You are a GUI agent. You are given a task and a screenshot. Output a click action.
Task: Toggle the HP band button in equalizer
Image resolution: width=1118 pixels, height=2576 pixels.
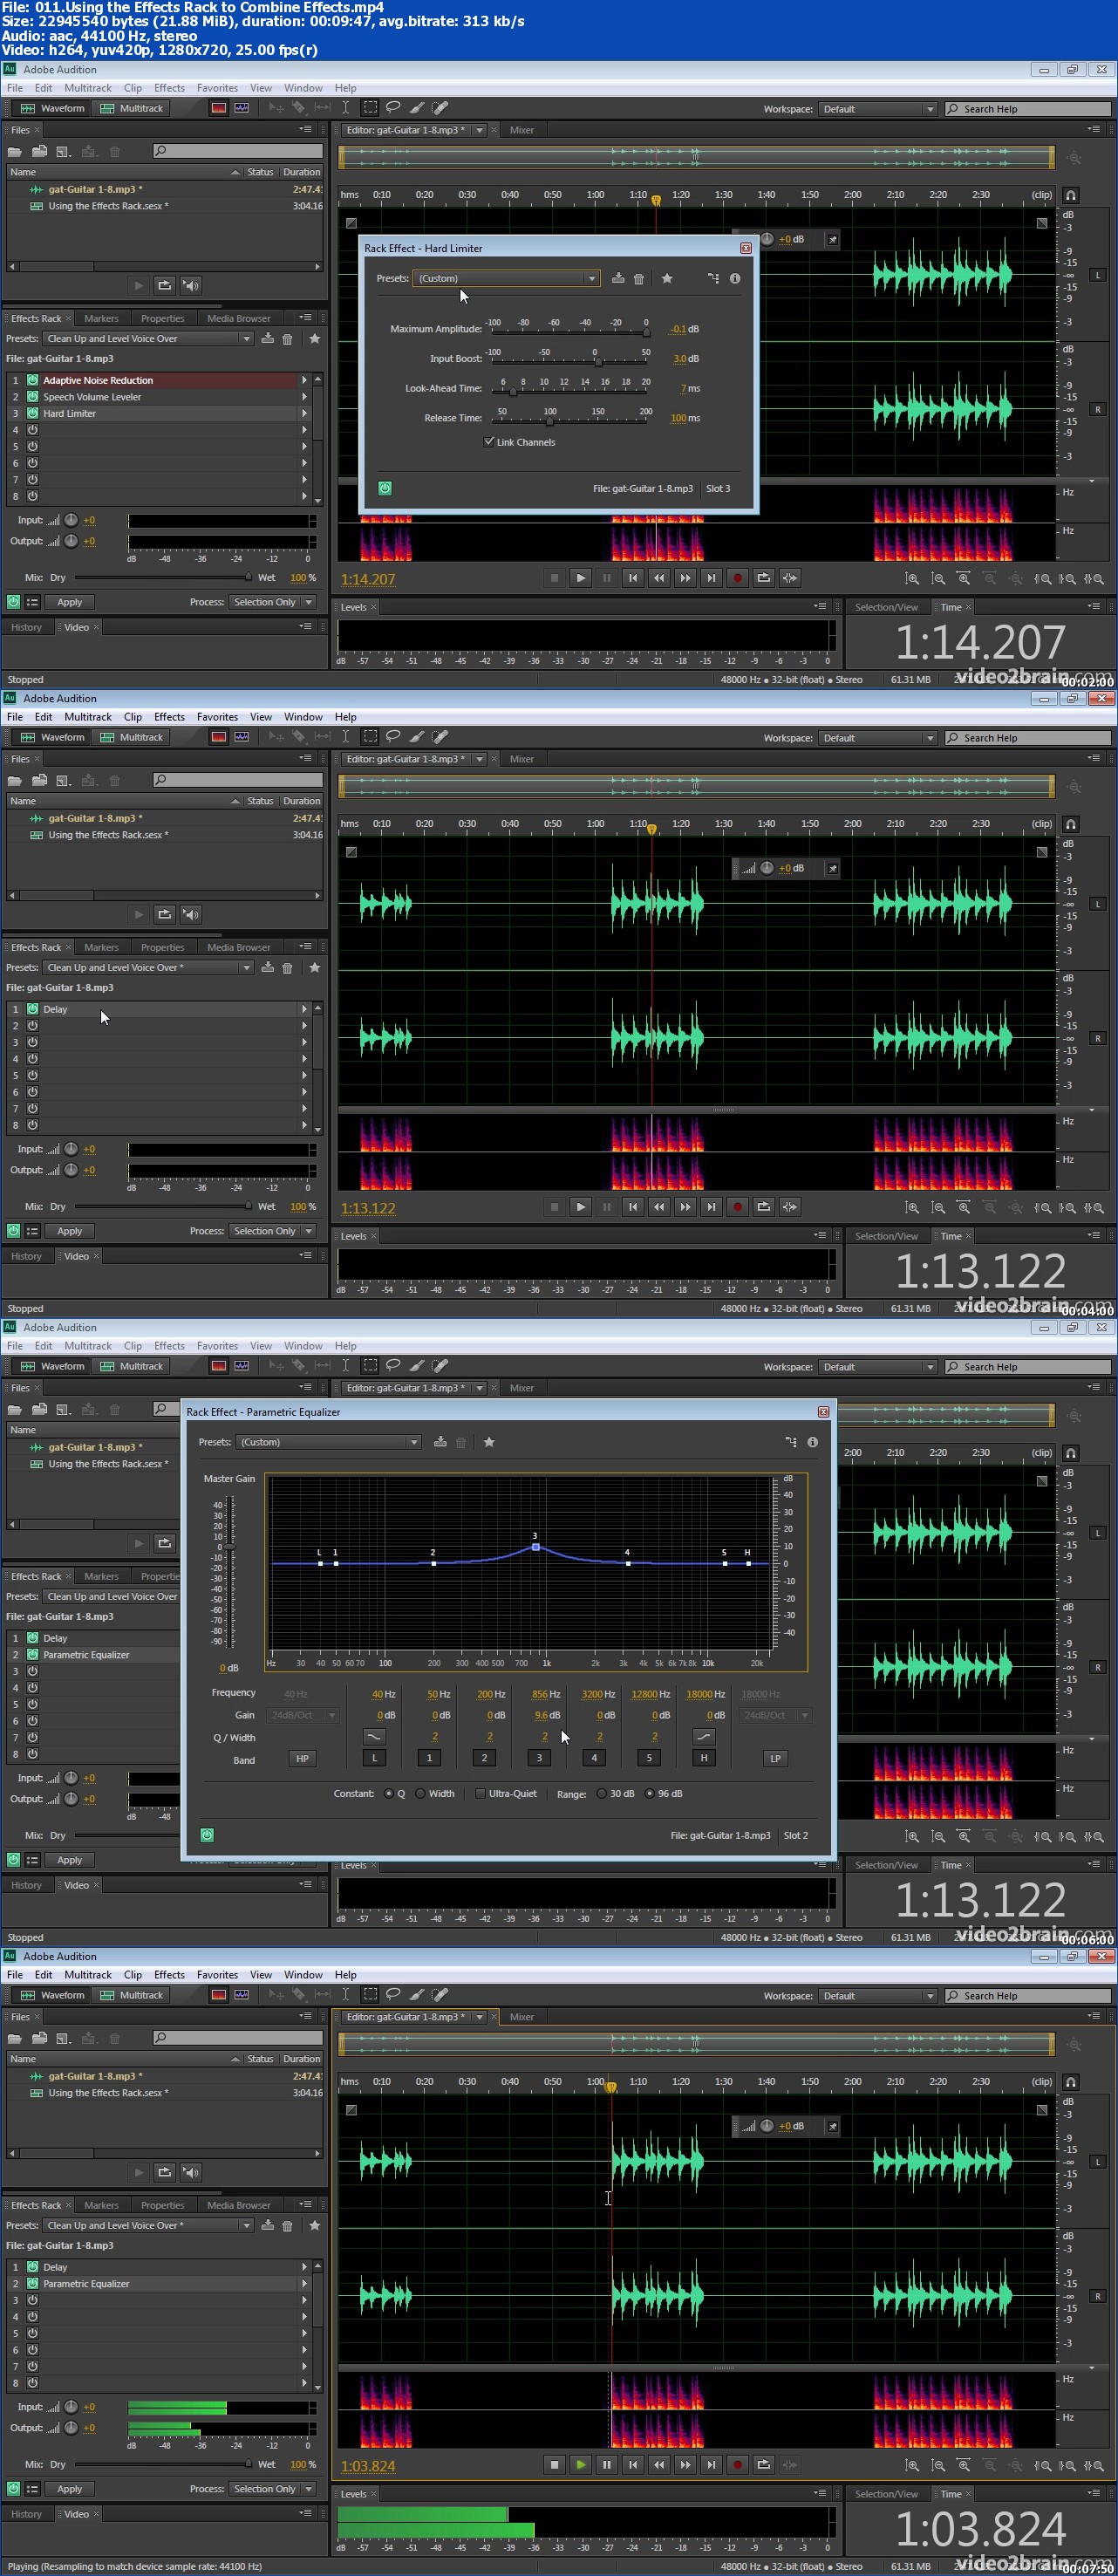coord(302,1758)
